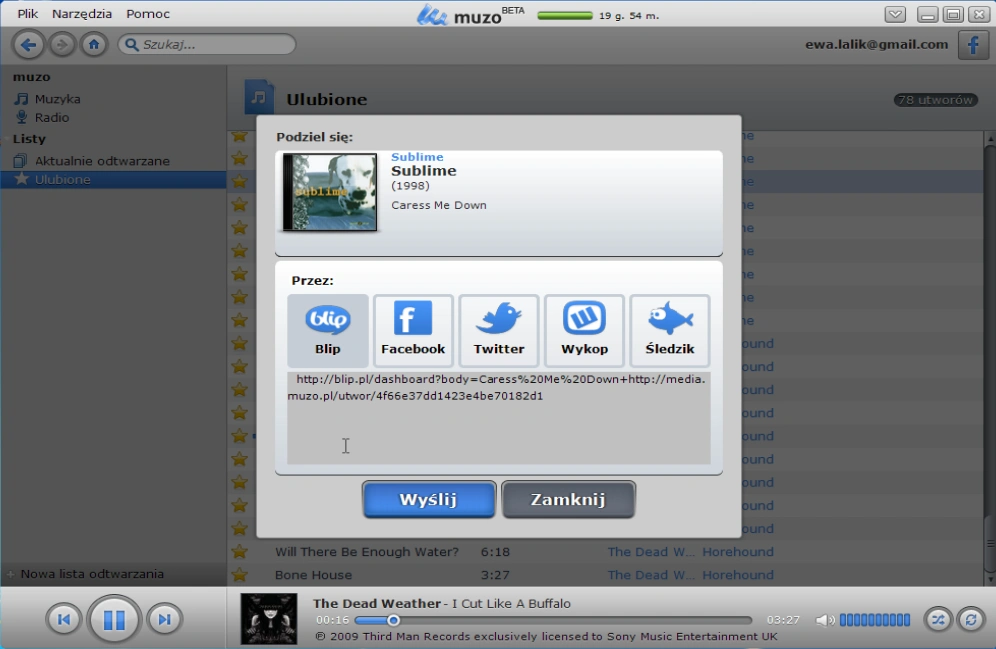Choose Facebook as sharing service
This screenshot has width=996, height=649.
(x=413, y=330)
